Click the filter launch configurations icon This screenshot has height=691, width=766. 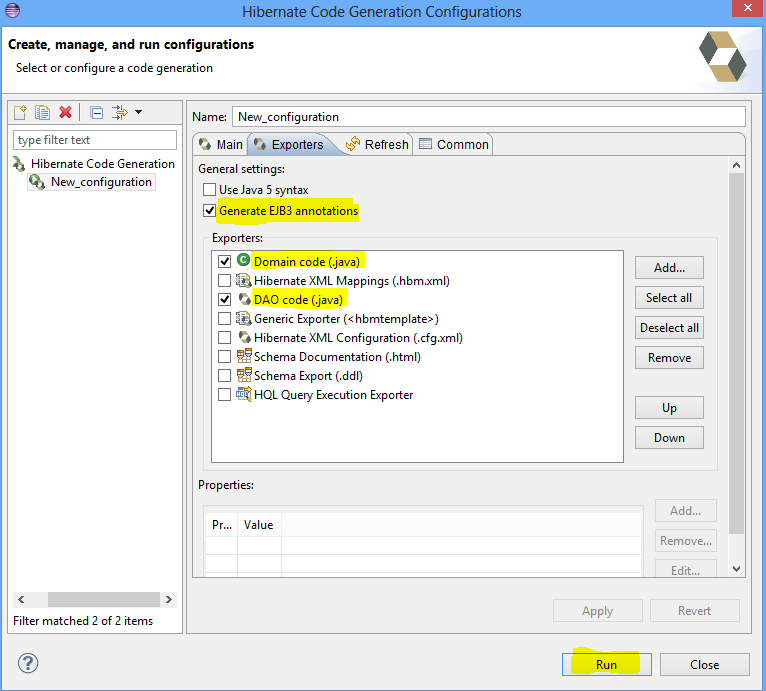119,112
